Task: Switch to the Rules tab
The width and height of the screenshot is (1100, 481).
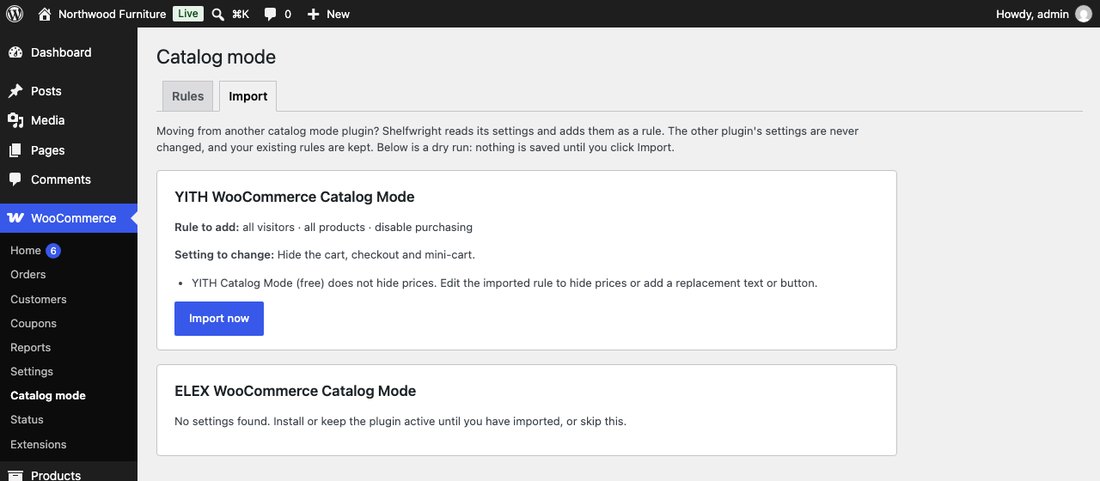Action: [188, 96]
